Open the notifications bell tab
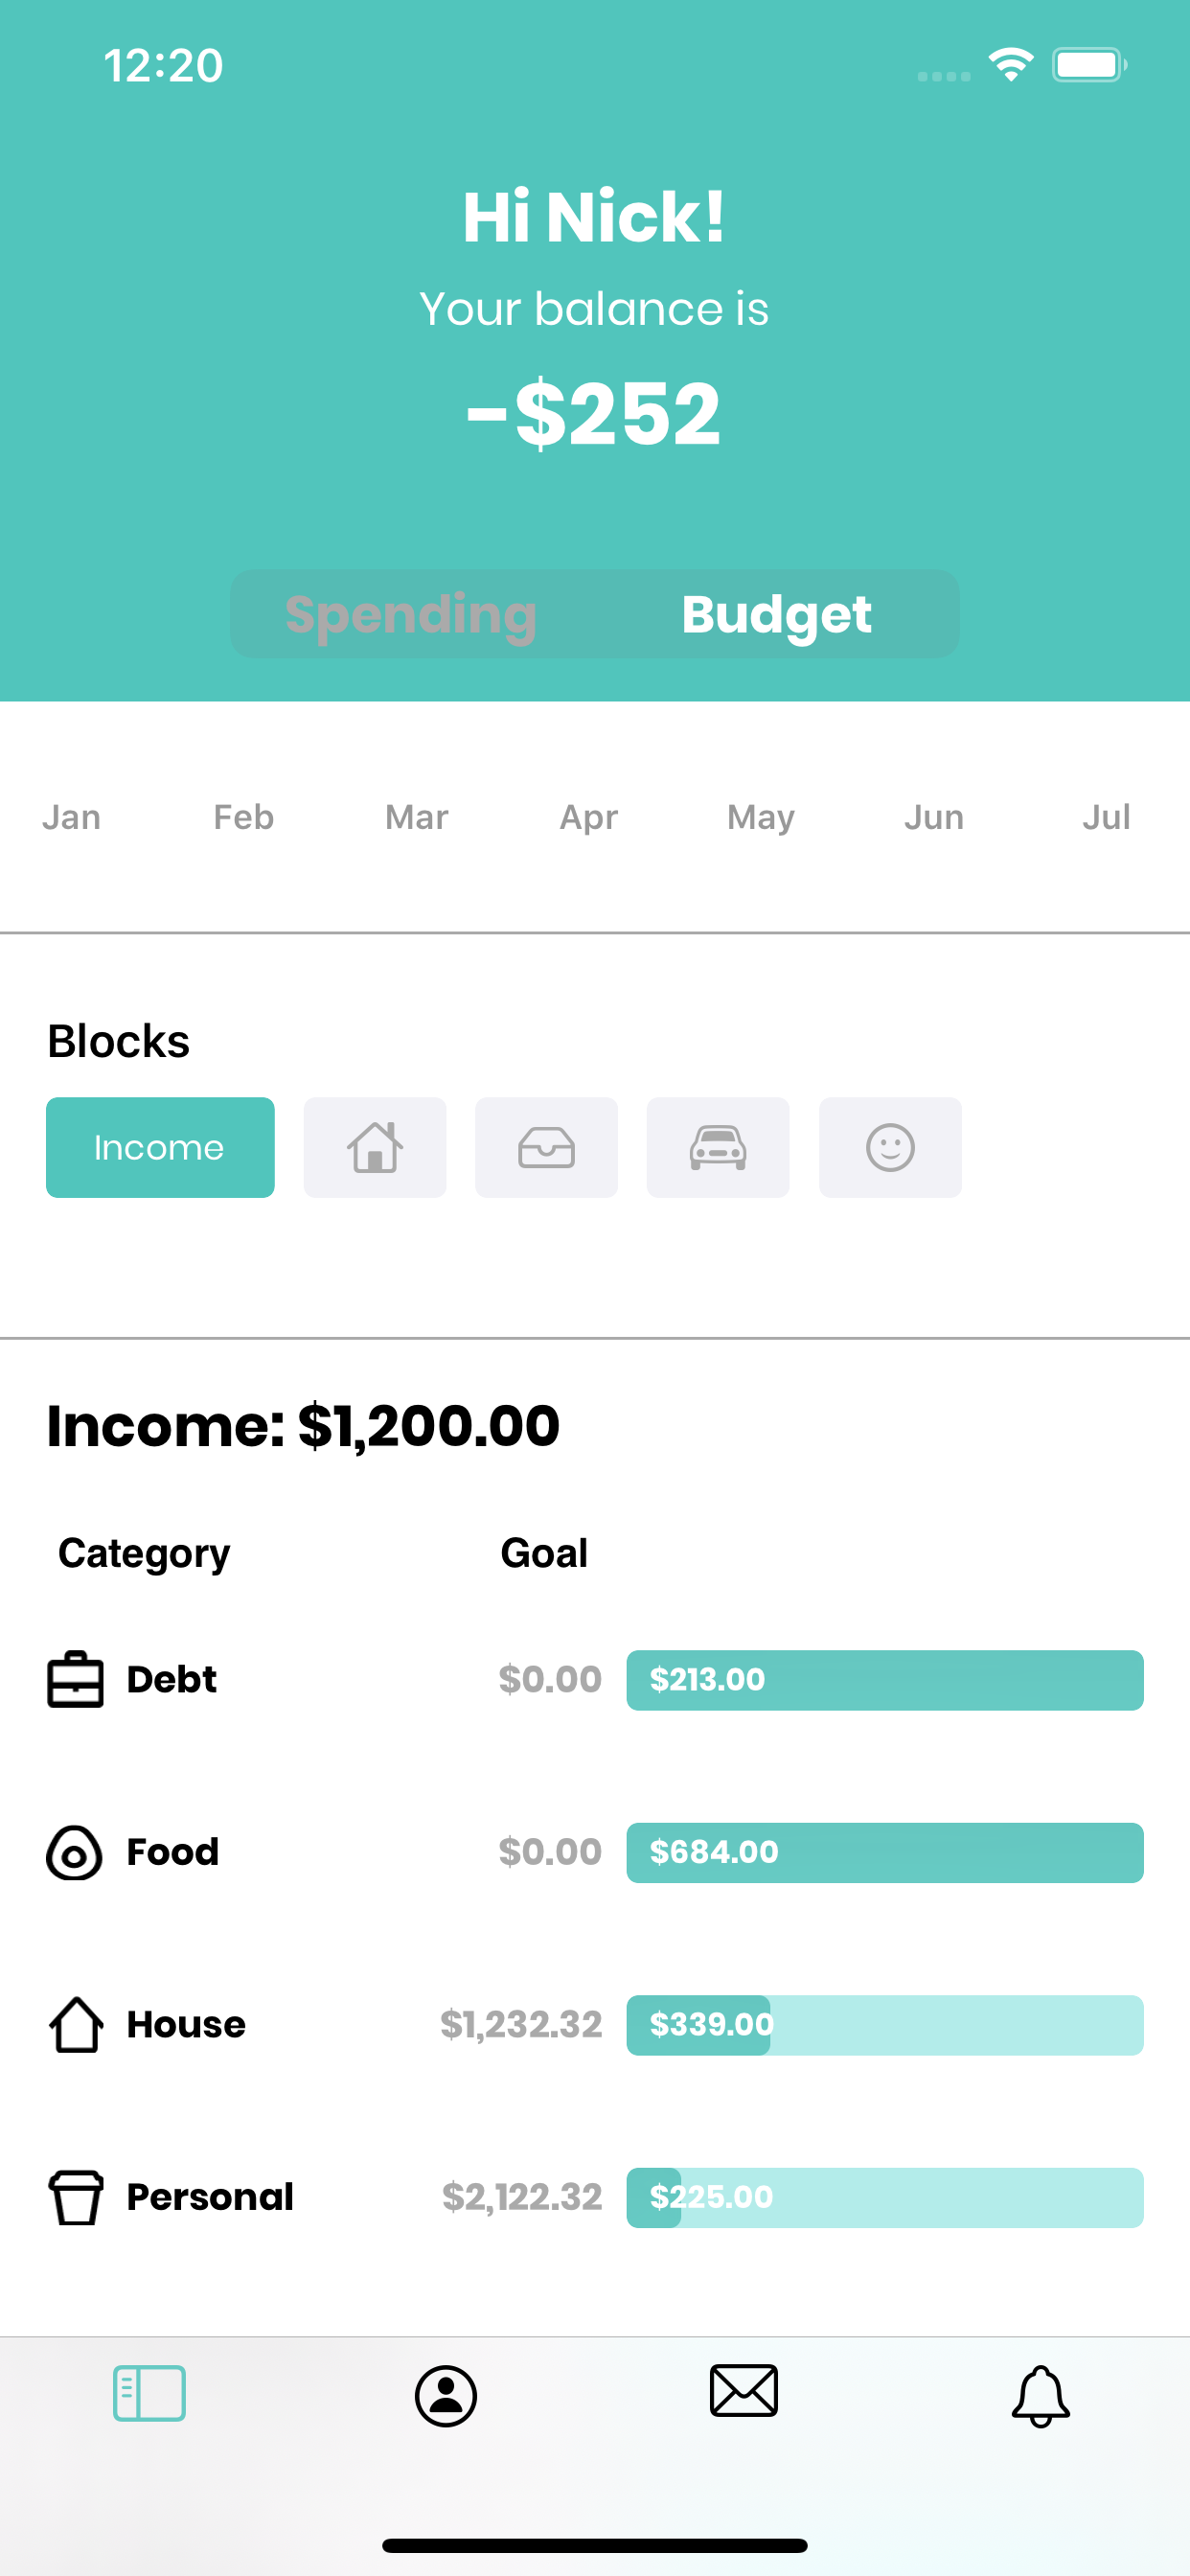Image resolution: width=1190 pixels, height=2576 pixels. click(x=1041, y=2396)
